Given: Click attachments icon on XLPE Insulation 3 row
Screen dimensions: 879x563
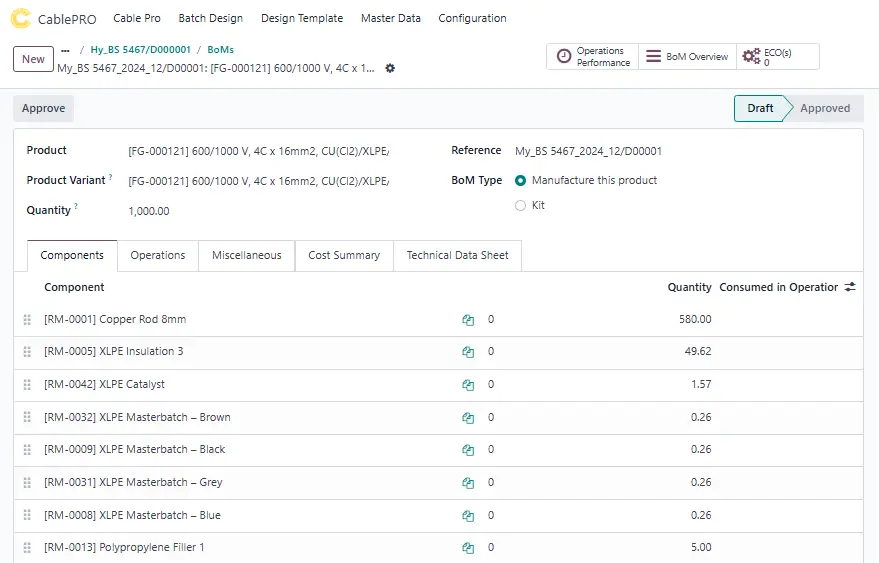Looking at the screenshot, I should [468, 352].
